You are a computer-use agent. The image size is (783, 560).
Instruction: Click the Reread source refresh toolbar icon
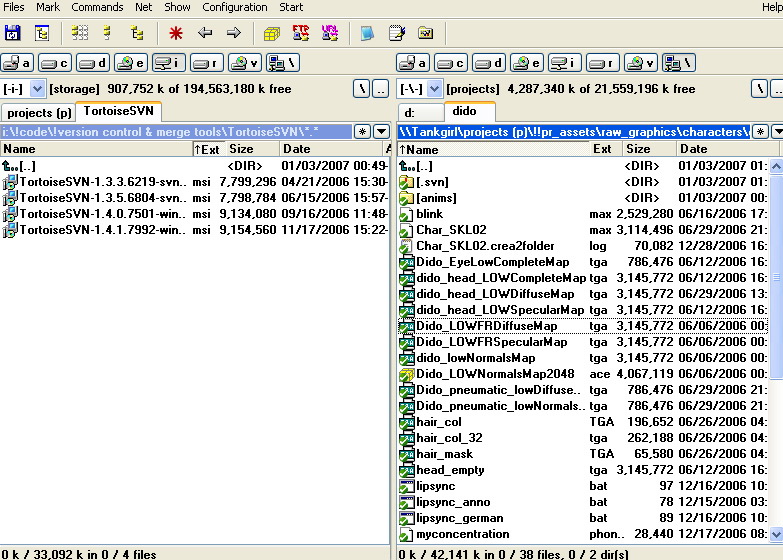(12, 33)
